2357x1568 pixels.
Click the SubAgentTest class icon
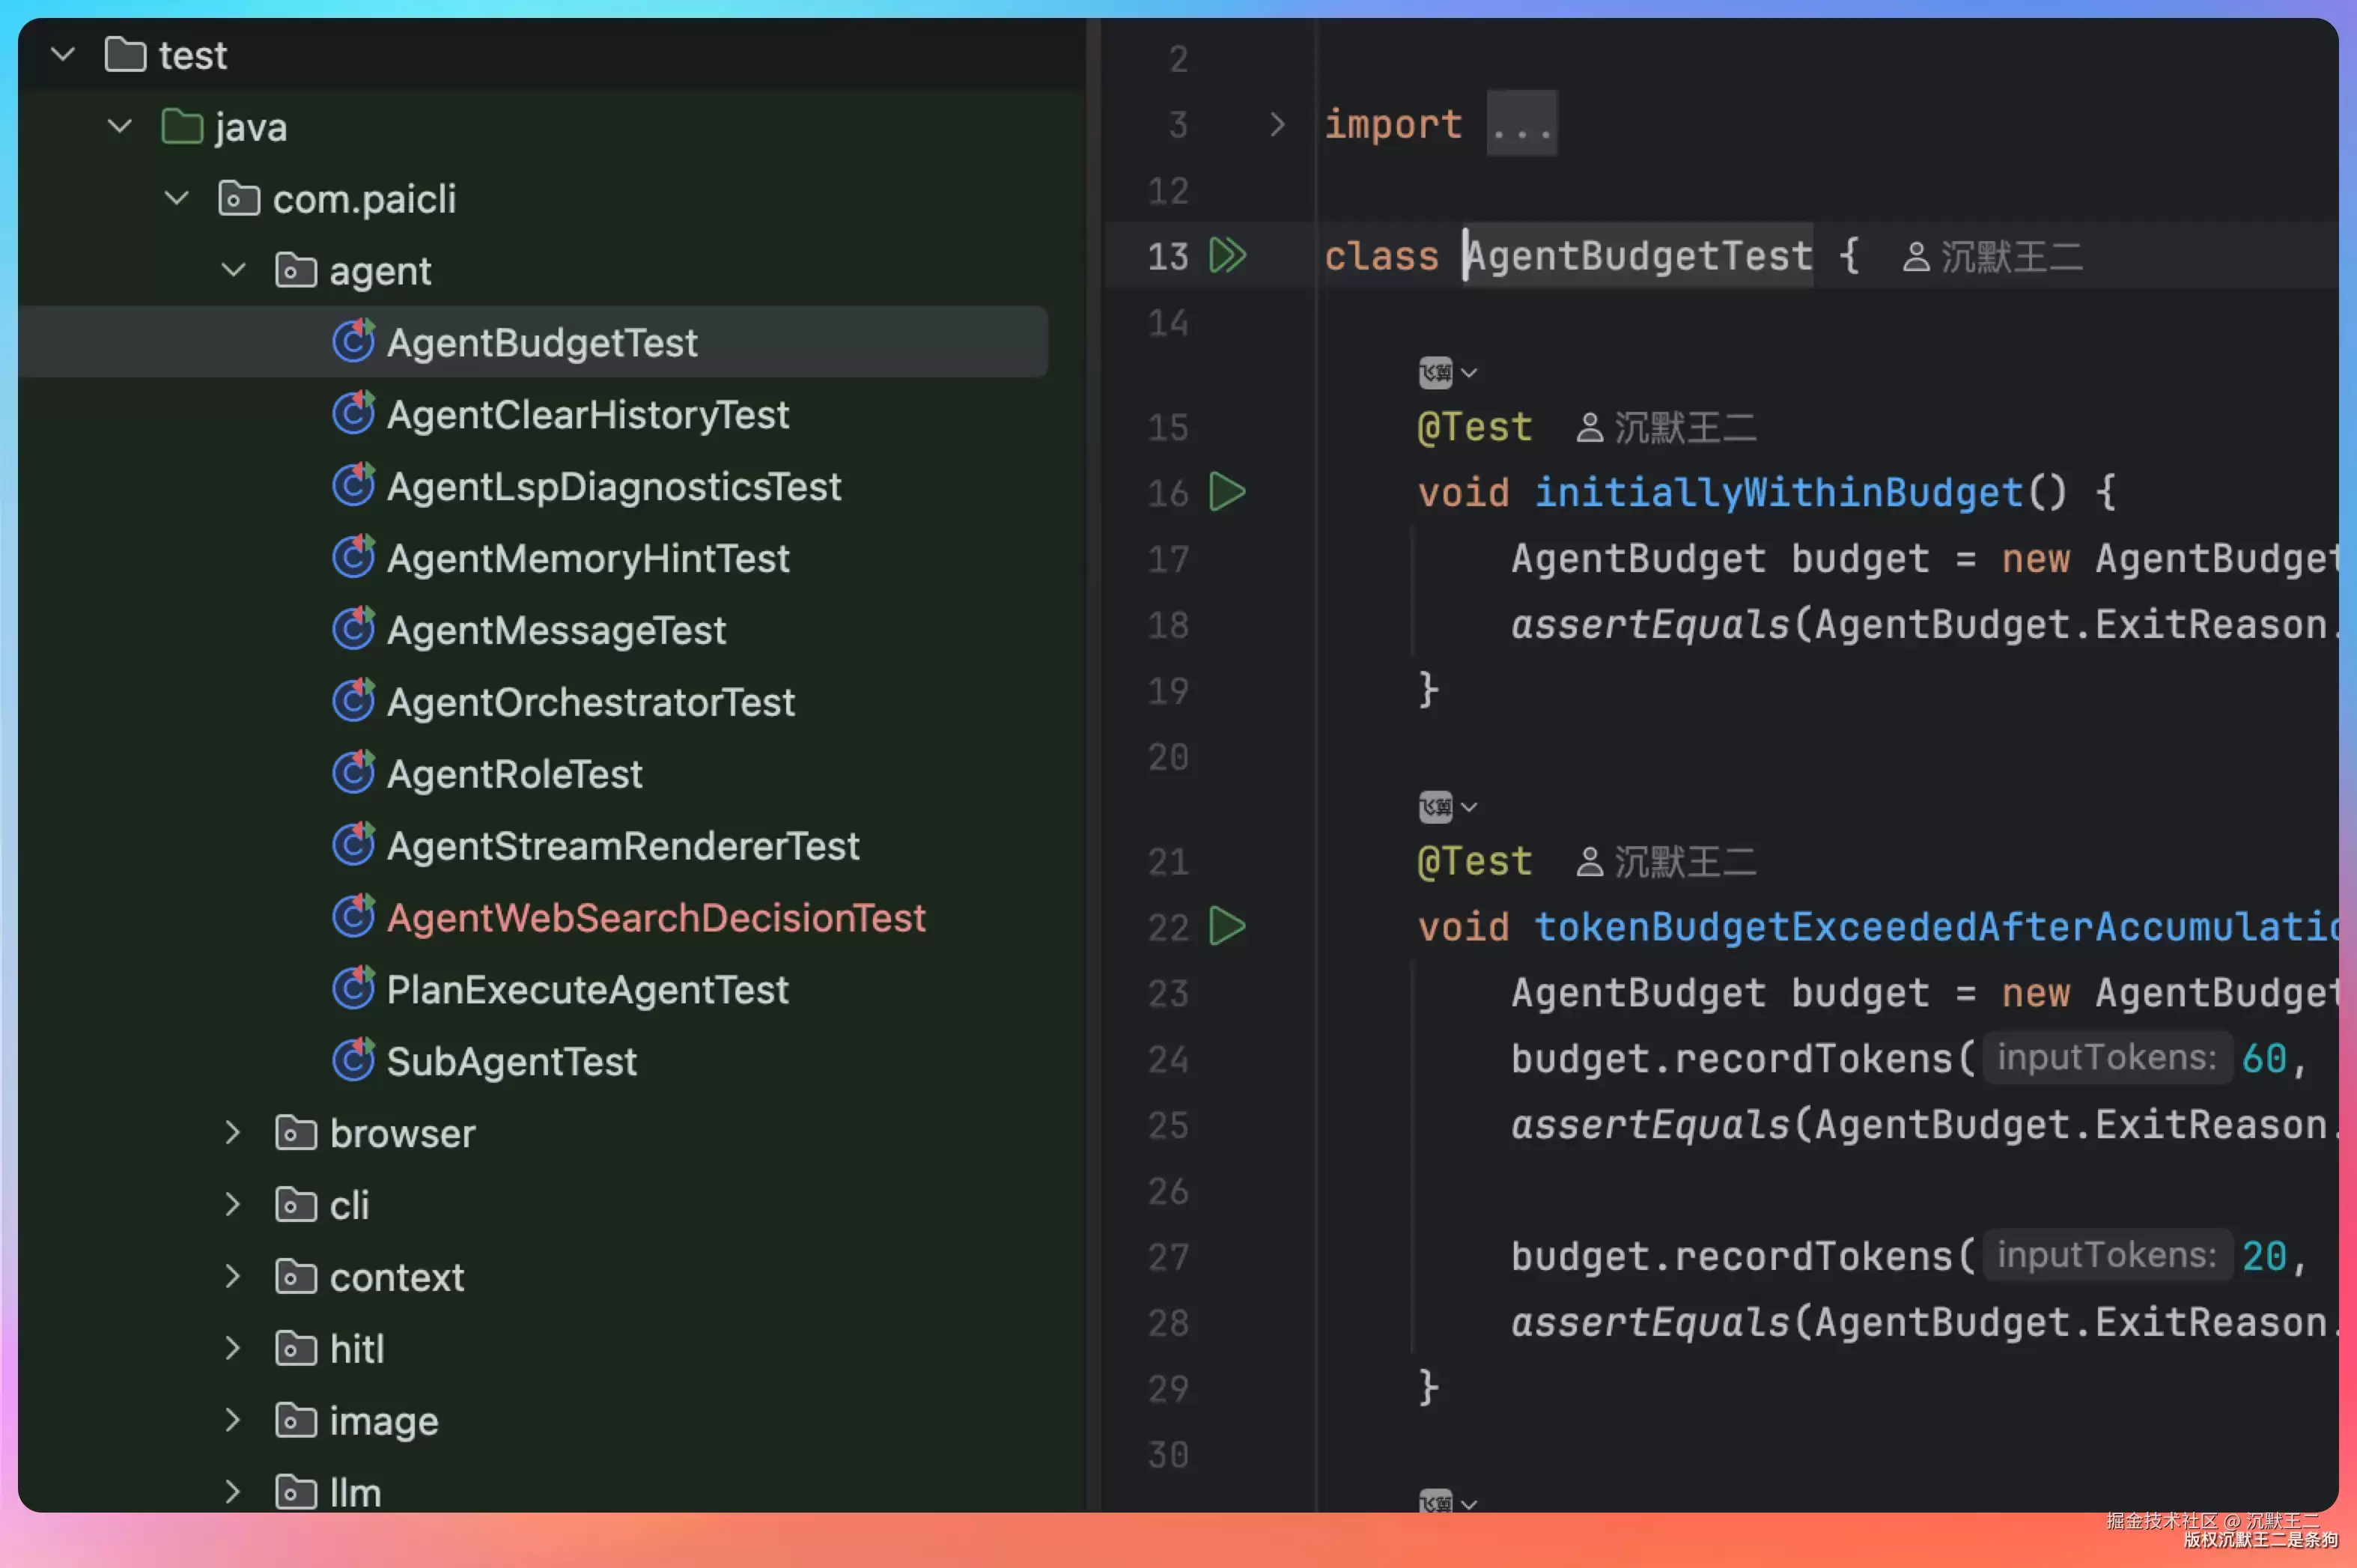(353, 1061)
